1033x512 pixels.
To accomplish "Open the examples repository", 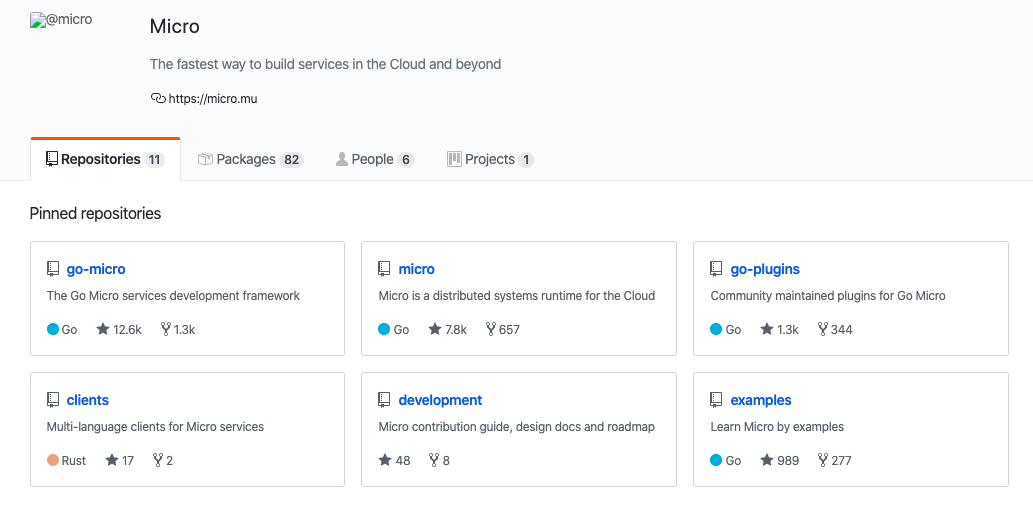I will (760, 400).
